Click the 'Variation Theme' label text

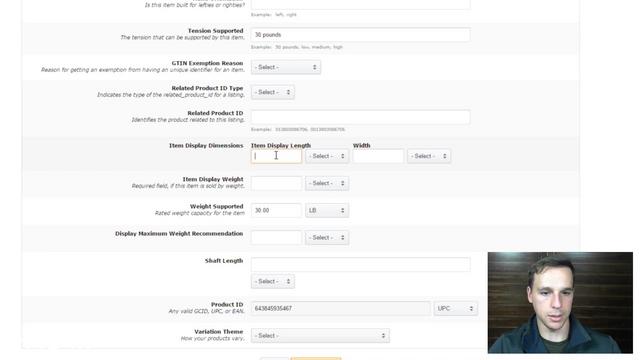point(218,332)
